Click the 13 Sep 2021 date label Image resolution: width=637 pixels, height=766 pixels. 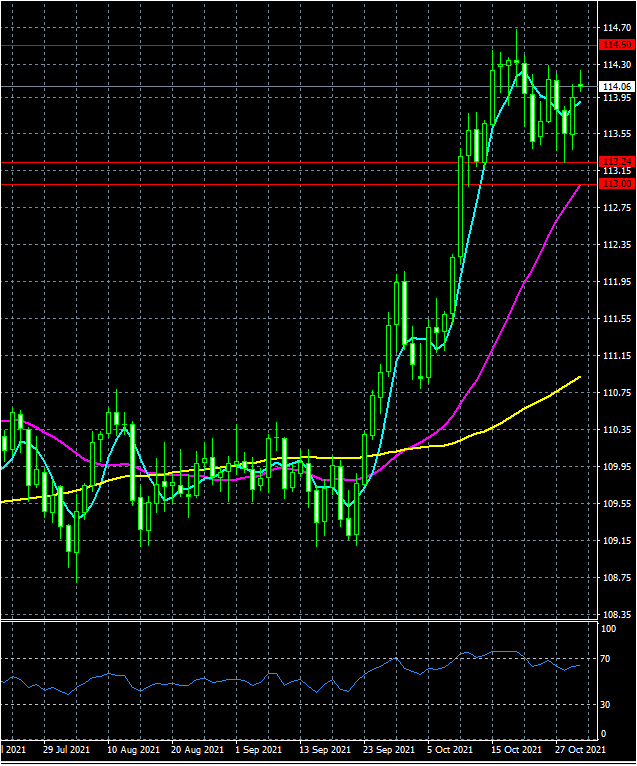pyautogui.click(x=325, y=750)
